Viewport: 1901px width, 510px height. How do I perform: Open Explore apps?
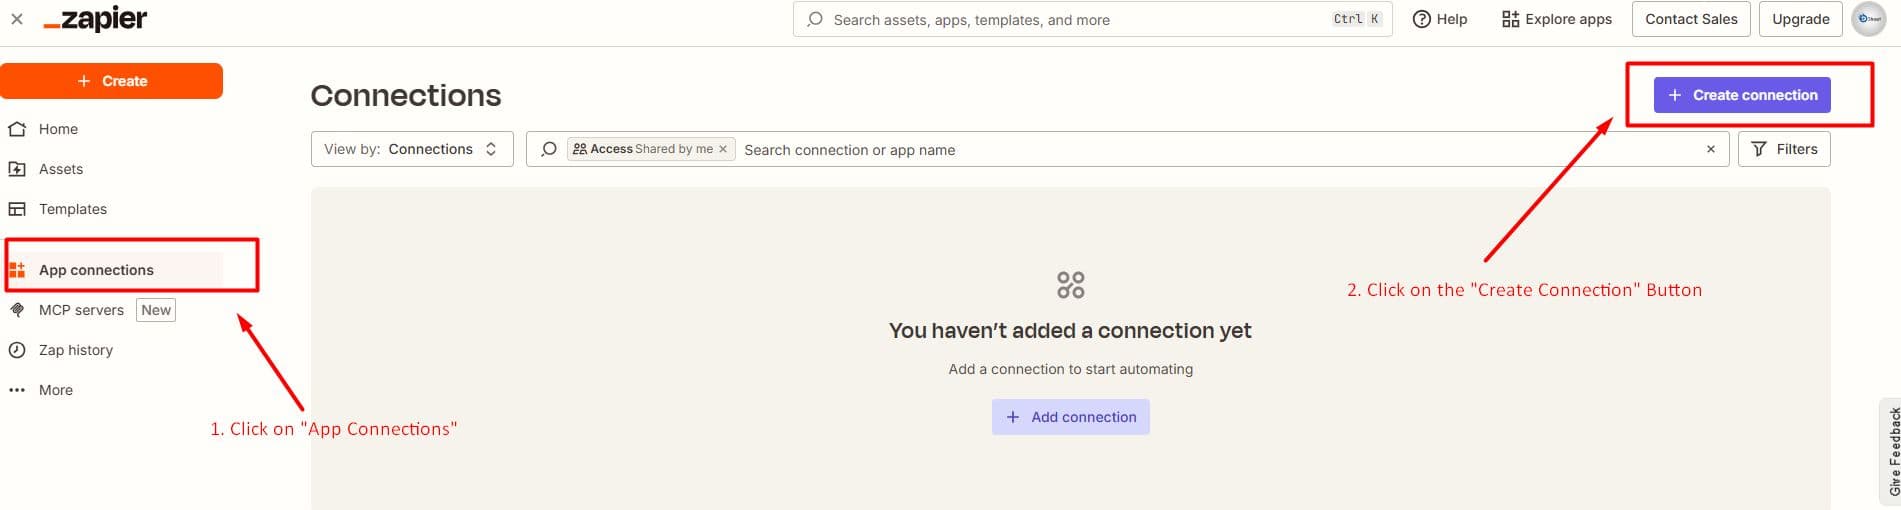pos(1557,19)
